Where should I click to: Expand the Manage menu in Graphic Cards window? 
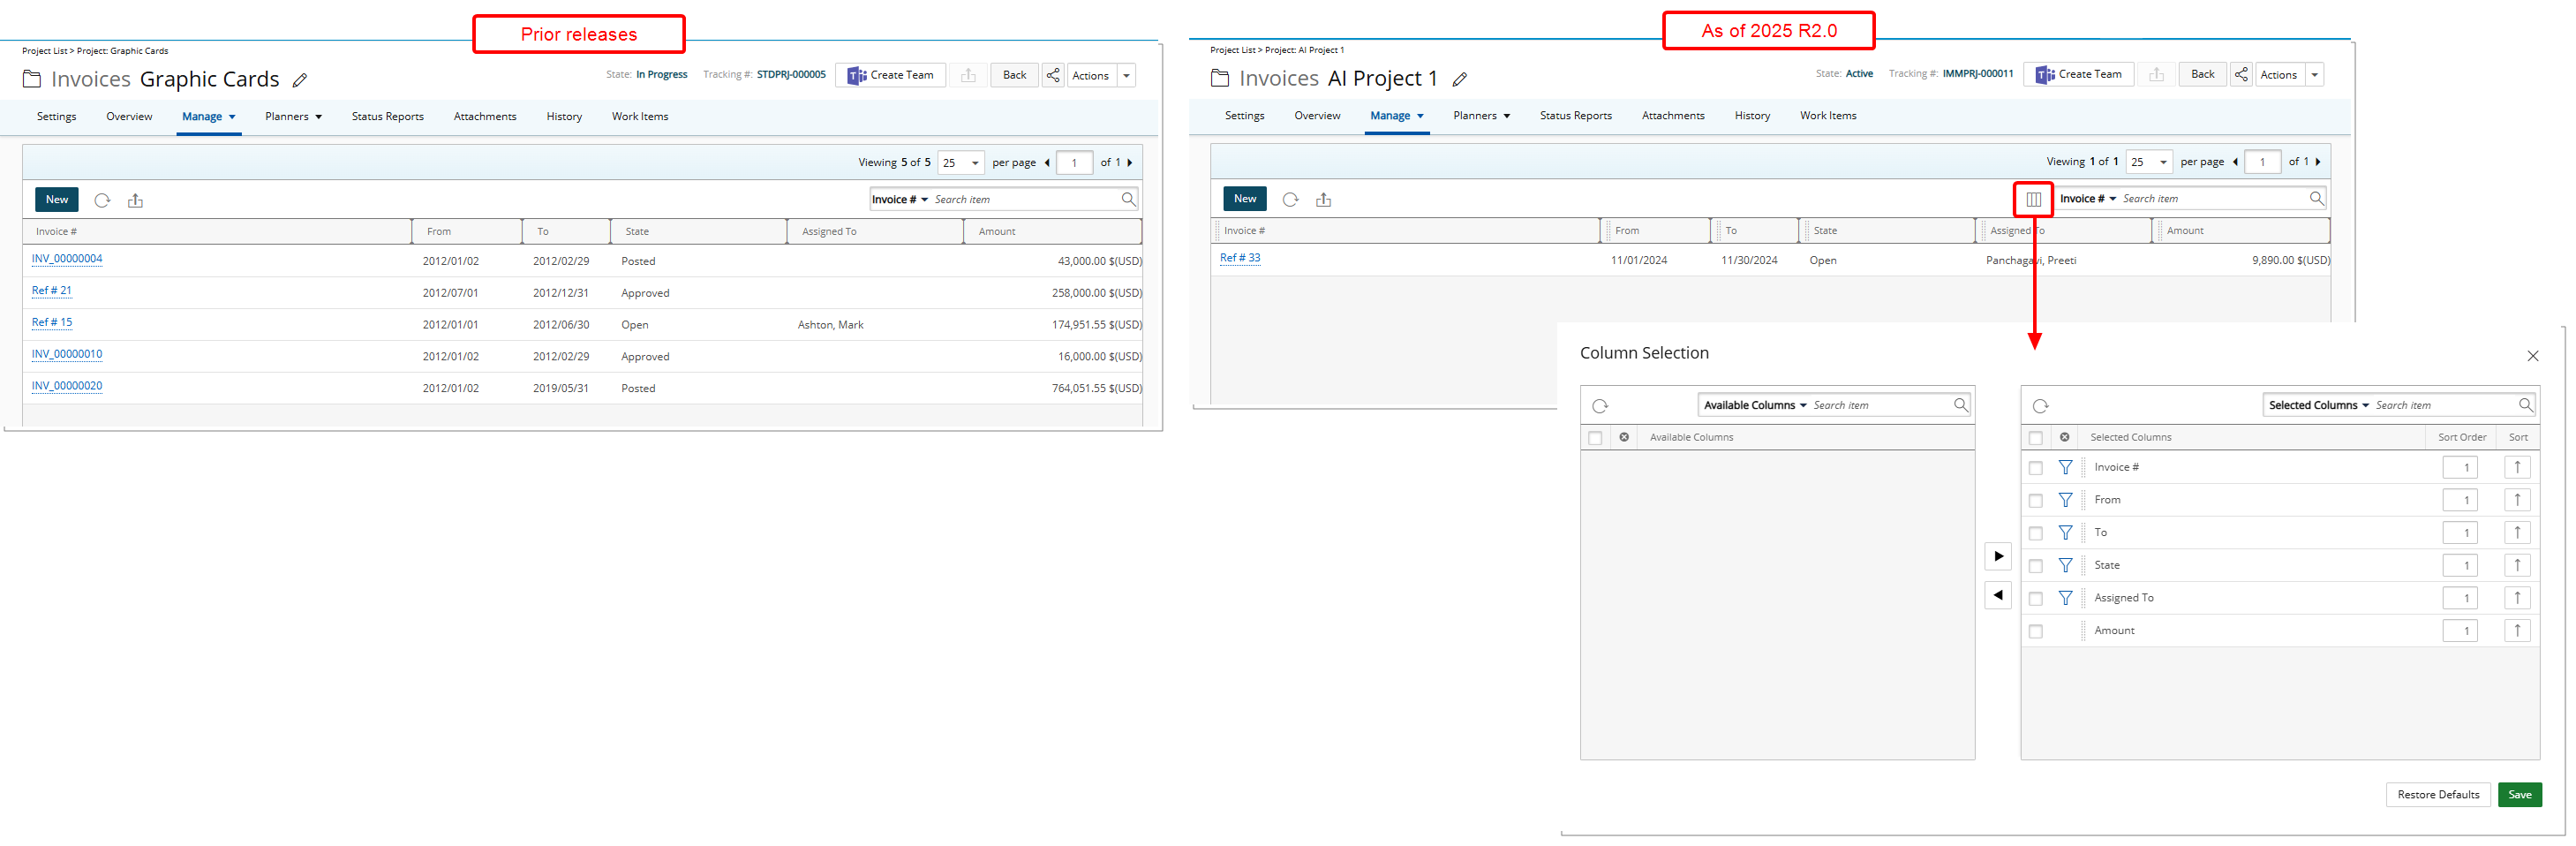pyautogui.click(x=209, y=117)
